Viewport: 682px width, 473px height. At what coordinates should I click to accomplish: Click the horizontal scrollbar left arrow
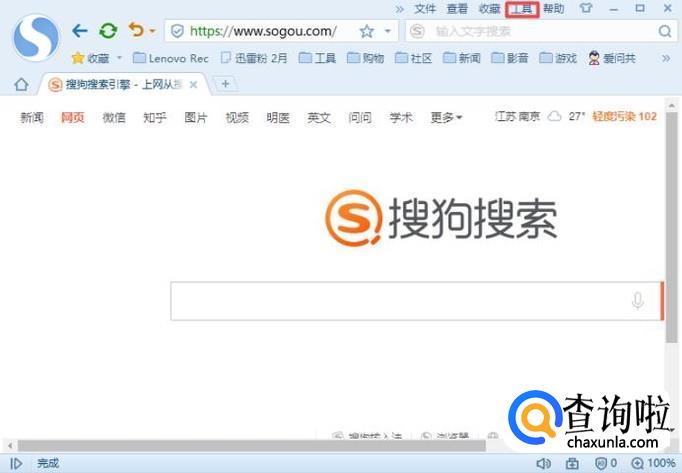coord(10,446)
